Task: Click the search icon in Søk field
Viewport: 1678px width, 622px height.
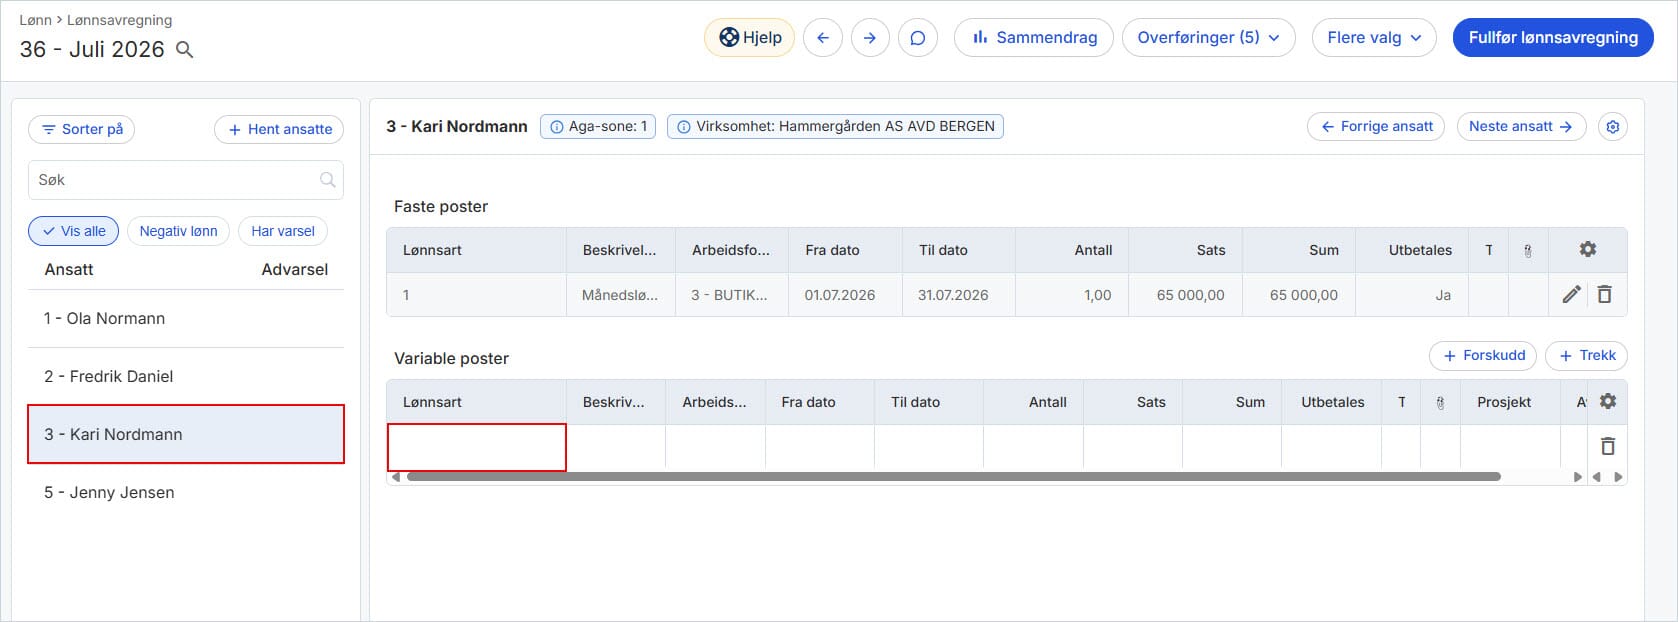Action: 327,180
